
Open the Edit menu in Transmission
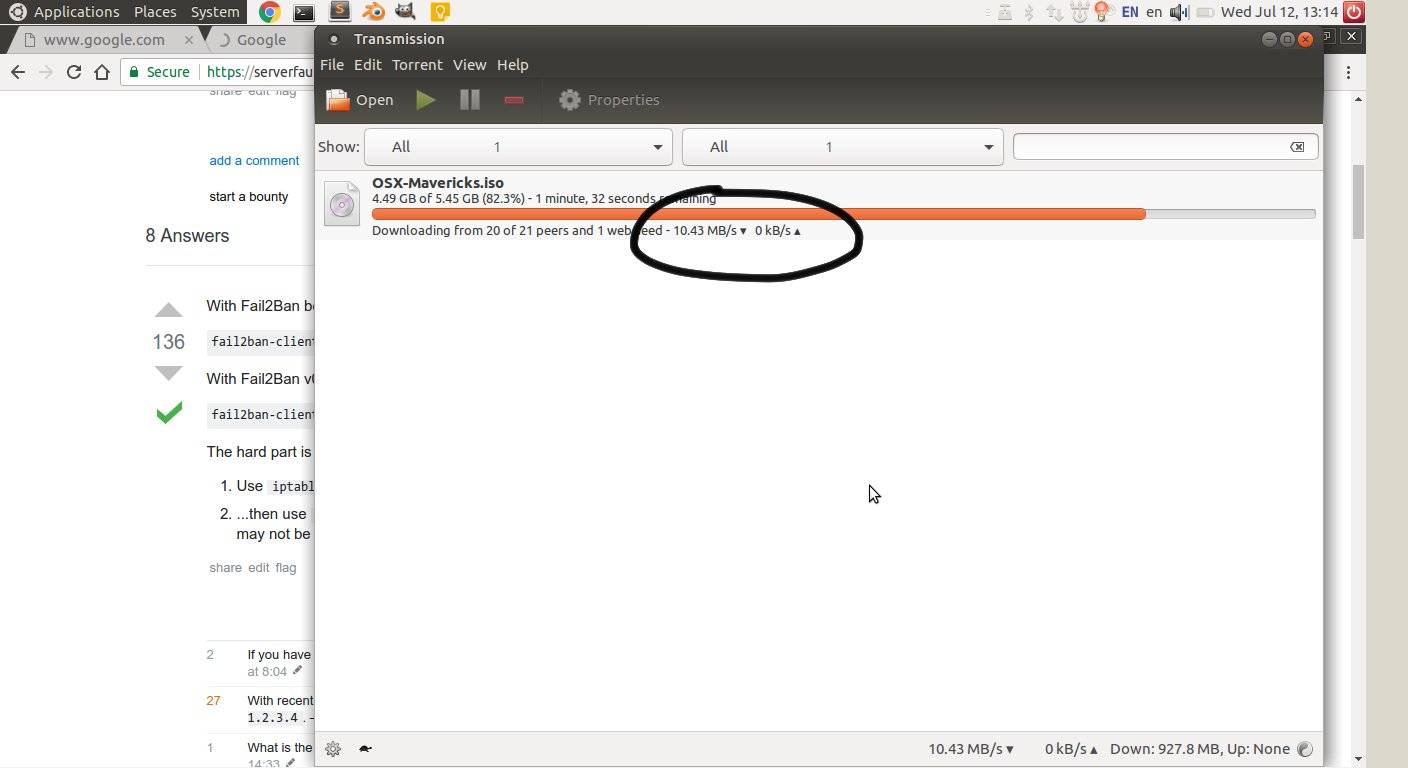[367, 65]
